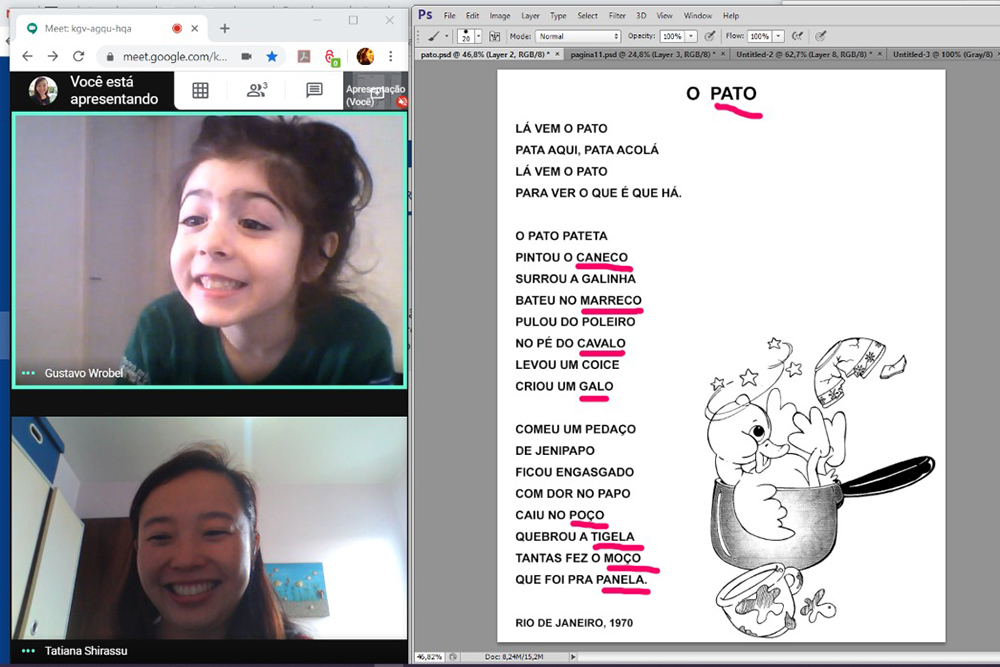
Task: Open the Window menu in Photoshop
Action: pyautogui.click(x=698, y=16)
